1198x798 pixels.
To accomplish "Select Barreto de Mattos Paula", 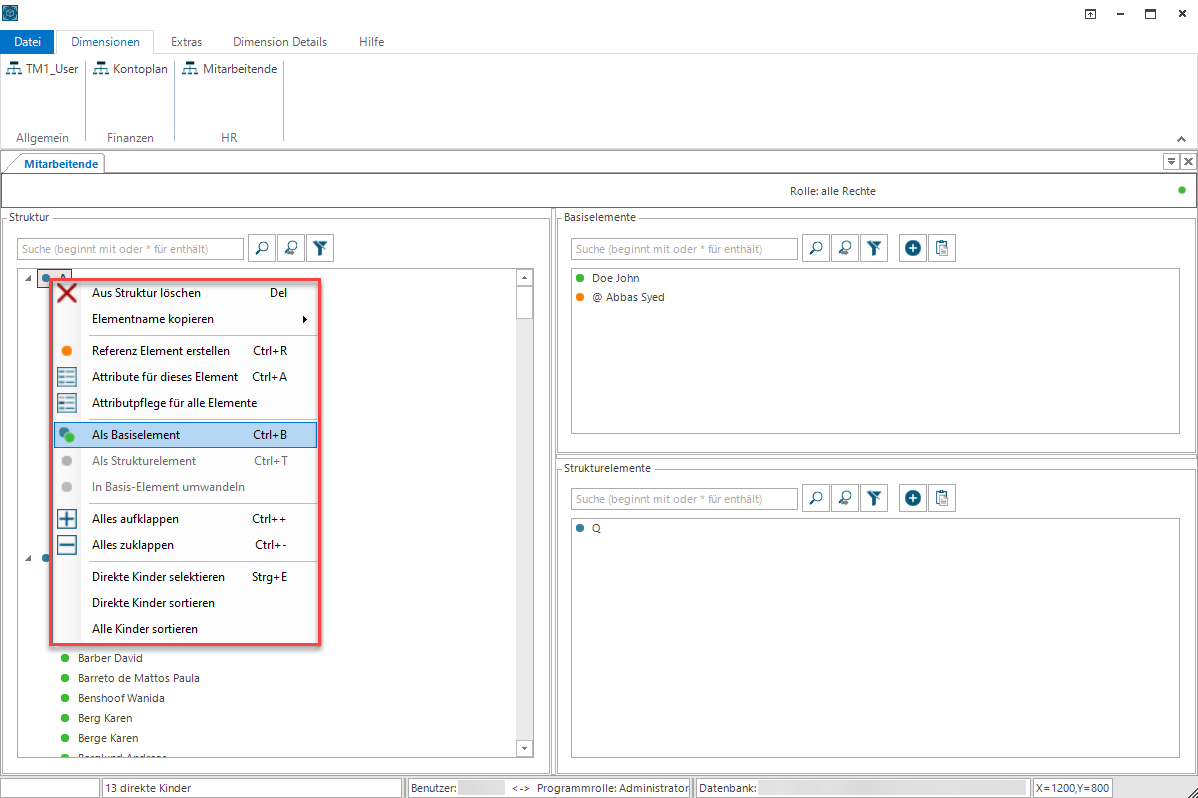I will [x=138, y=678].
